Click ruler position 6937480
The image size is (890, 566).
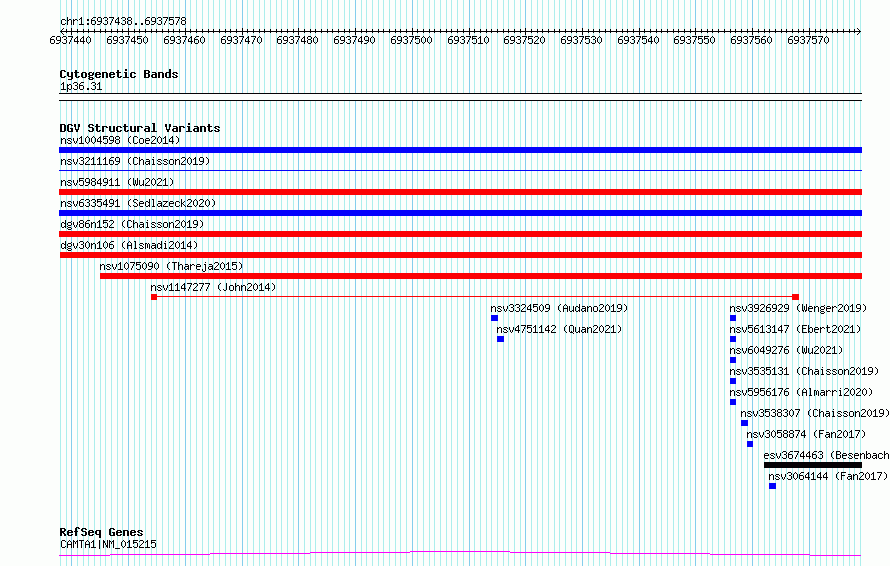pyautogui.click(x=297, y=40)
